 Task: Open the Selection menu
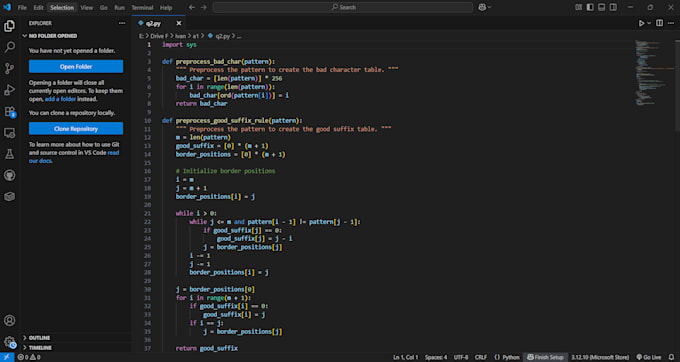62,7
